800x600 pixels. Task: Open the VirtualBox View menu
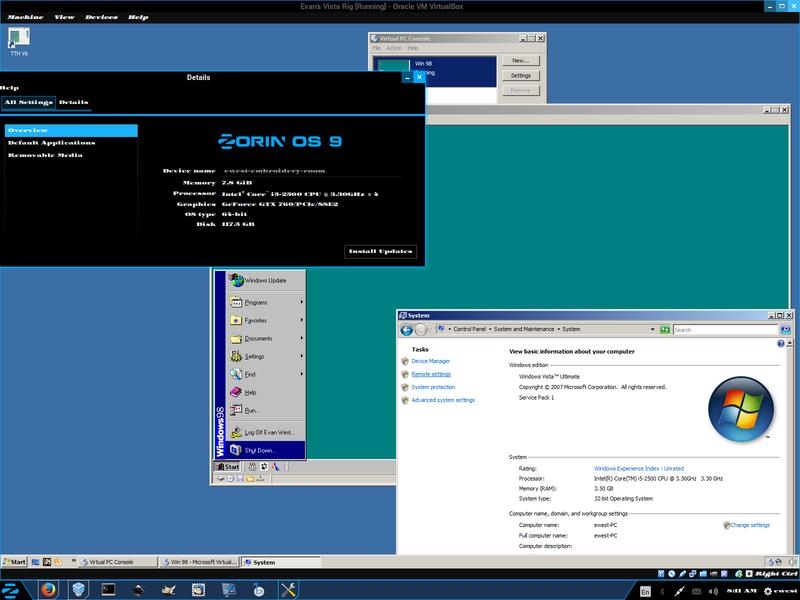click(64, 17)
